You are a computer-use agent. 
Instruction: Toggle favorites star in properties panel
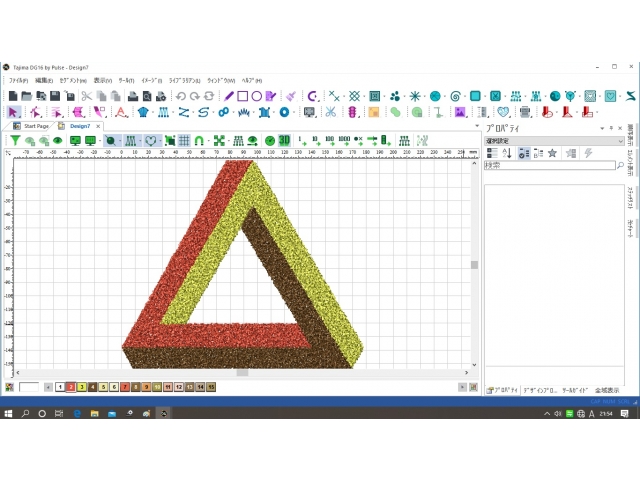[552, 153]
